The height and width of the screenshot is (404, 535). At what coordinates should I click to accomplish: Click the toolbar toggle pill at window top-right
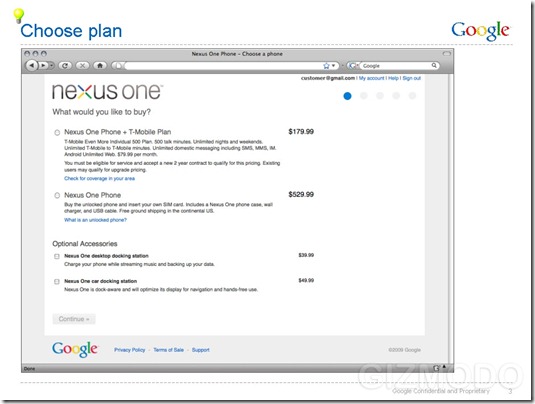[447, 54]
